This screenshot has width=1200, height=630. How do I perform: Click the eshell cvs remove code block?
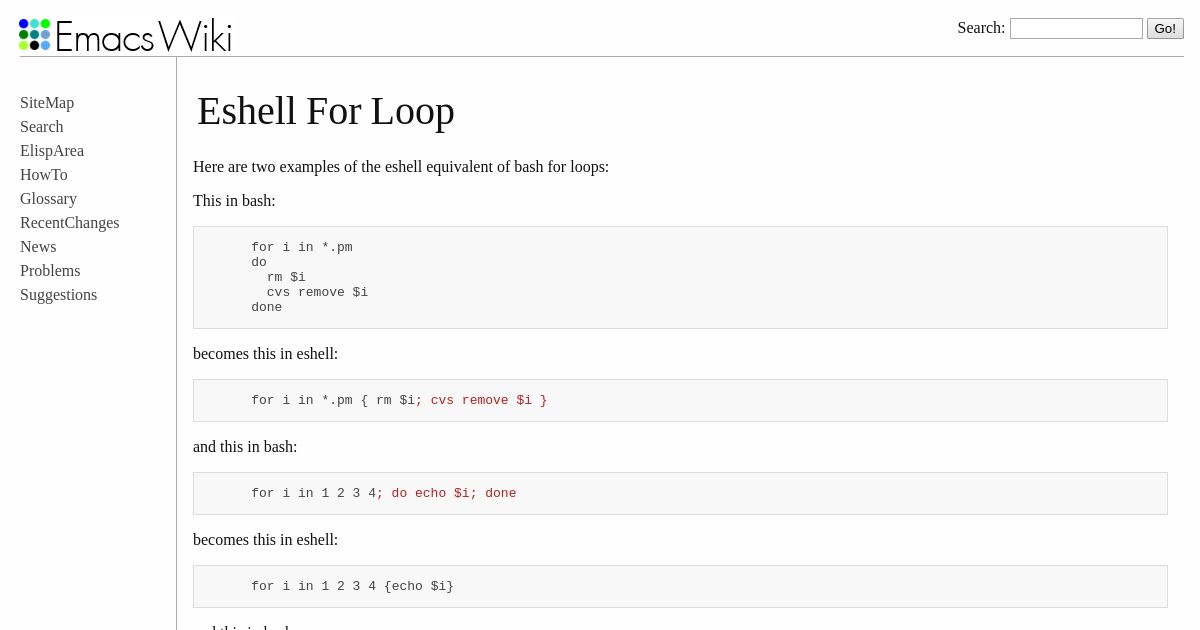coord(680,401)
